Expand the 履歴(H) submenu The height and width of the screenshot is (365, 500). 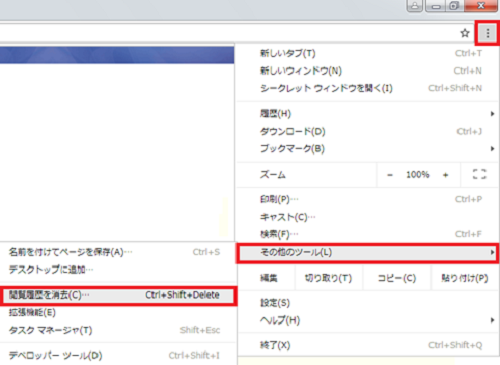tap(367, 114)
